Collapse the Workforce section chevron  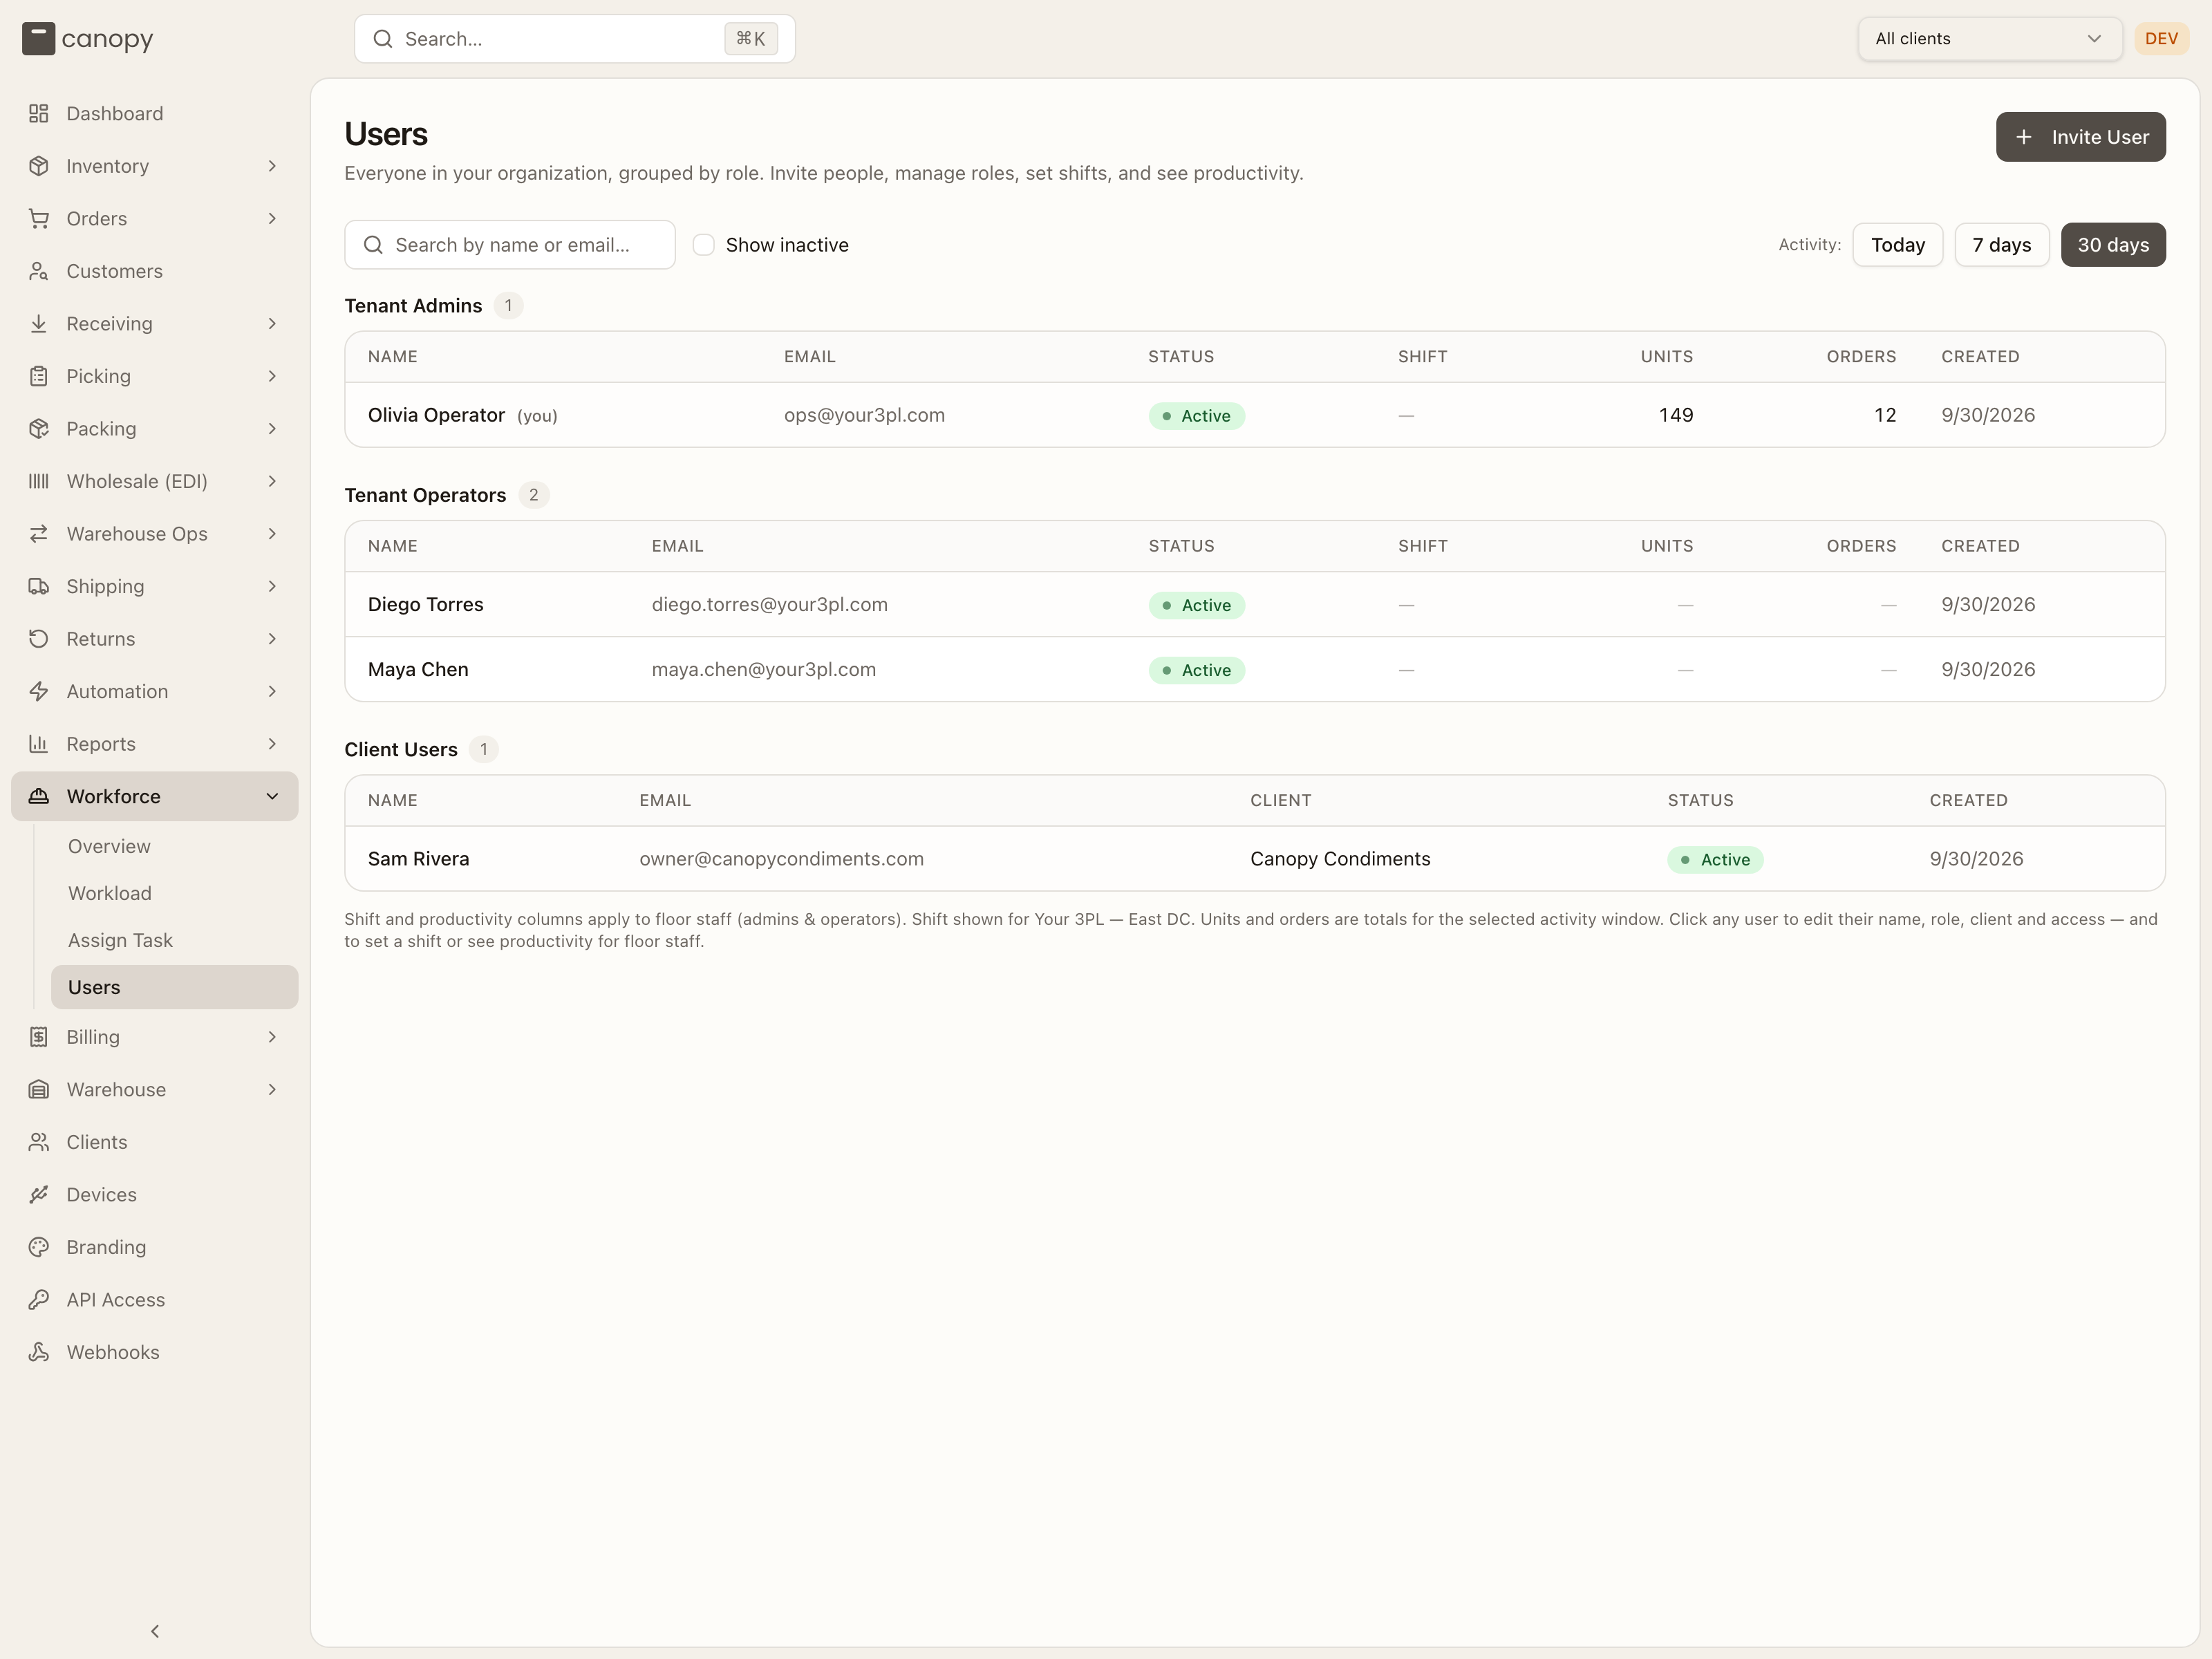(x=272, y=797)
